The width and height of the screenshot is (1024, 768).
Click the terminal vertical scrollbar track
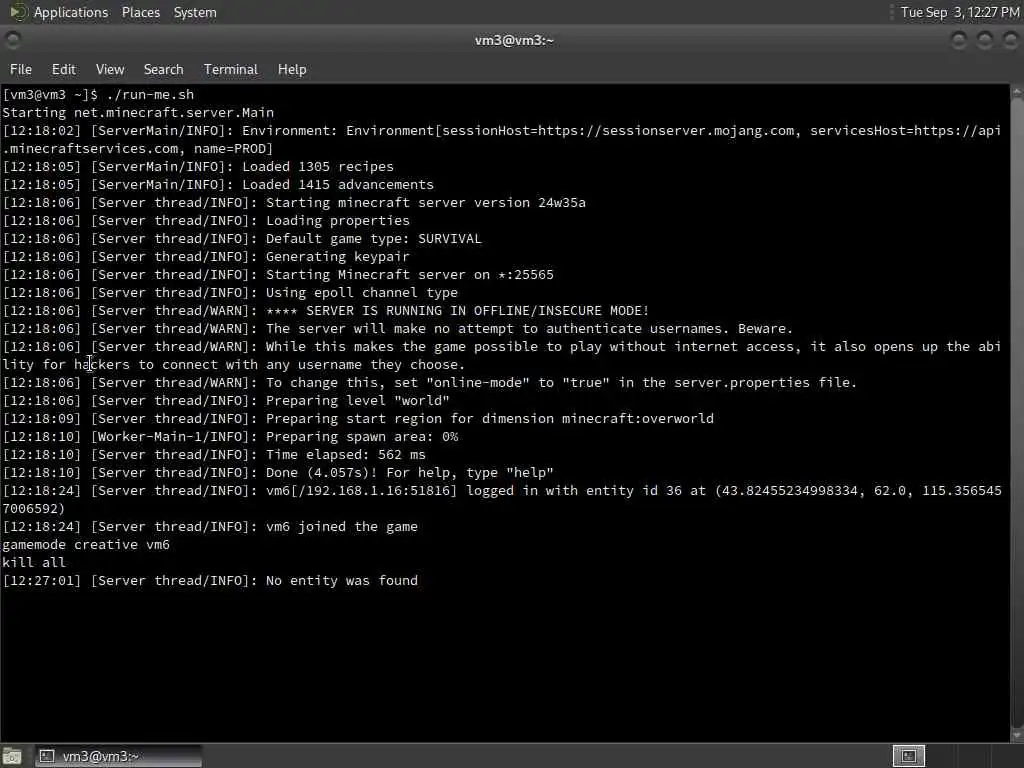[1017, 413]
